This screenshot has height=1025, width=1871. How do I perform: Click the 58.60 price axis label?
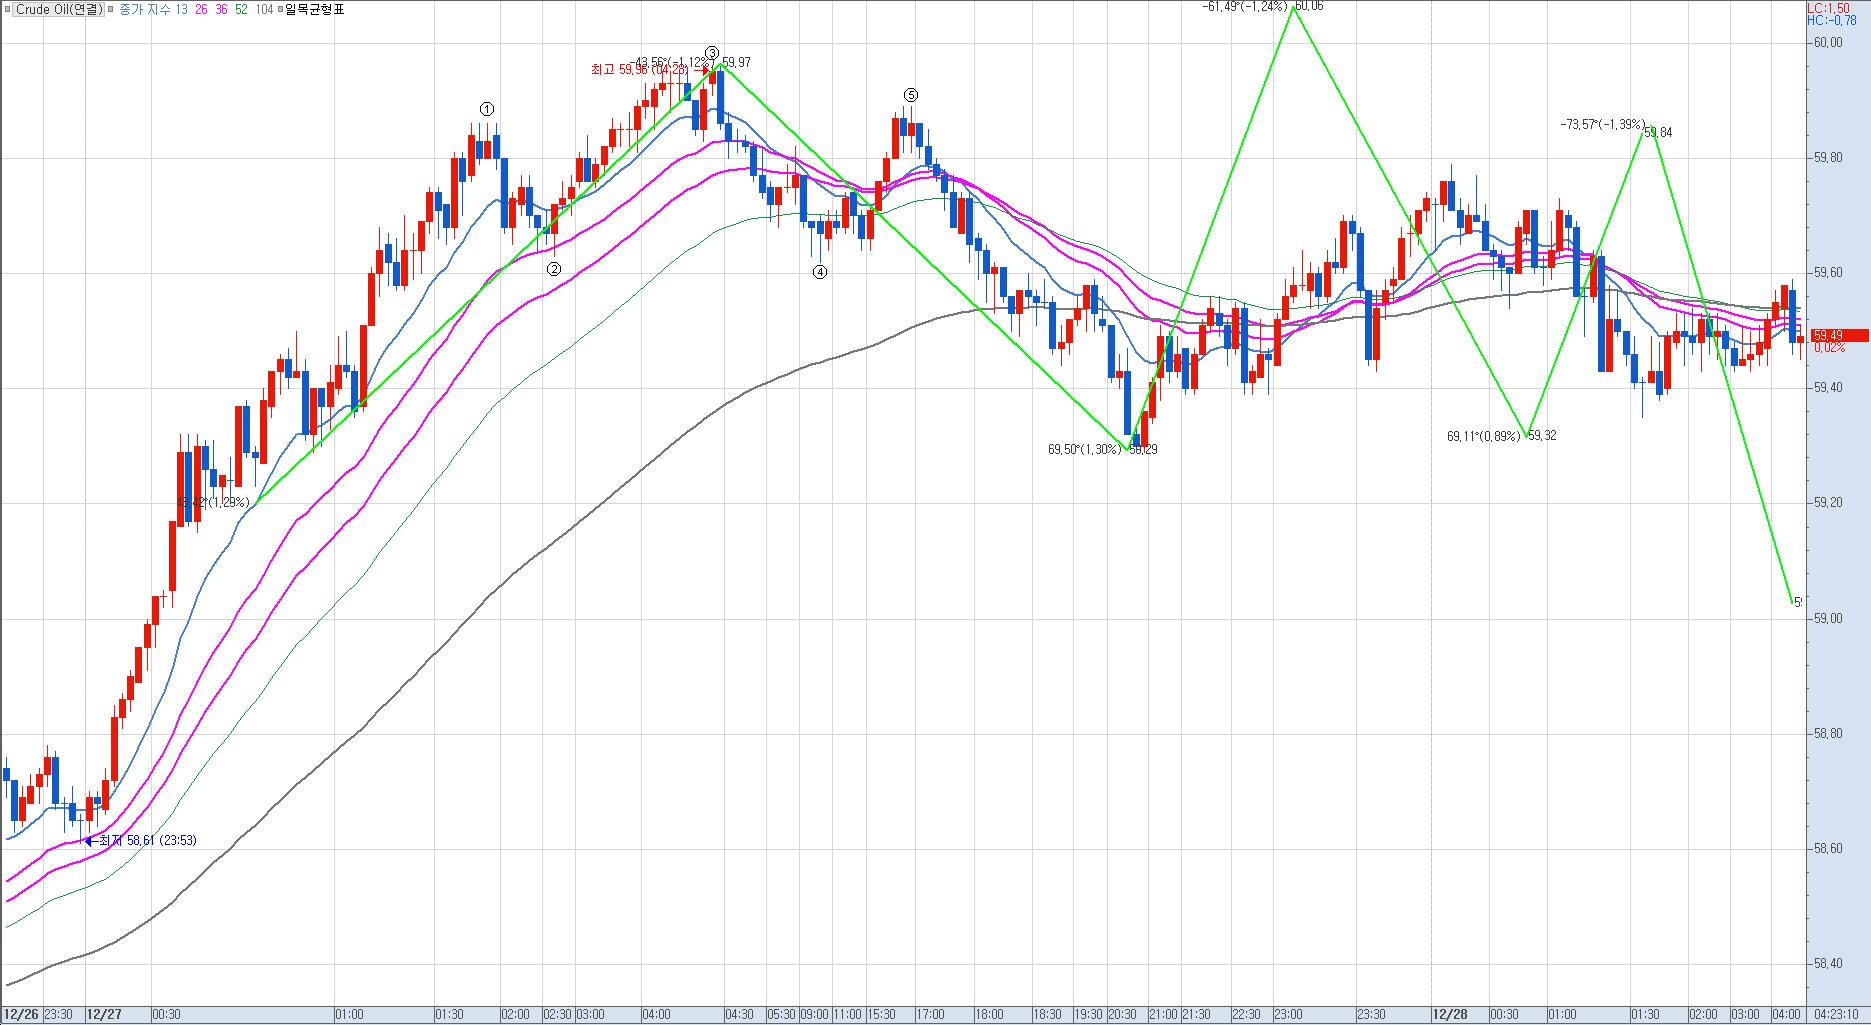point(1828,849)
